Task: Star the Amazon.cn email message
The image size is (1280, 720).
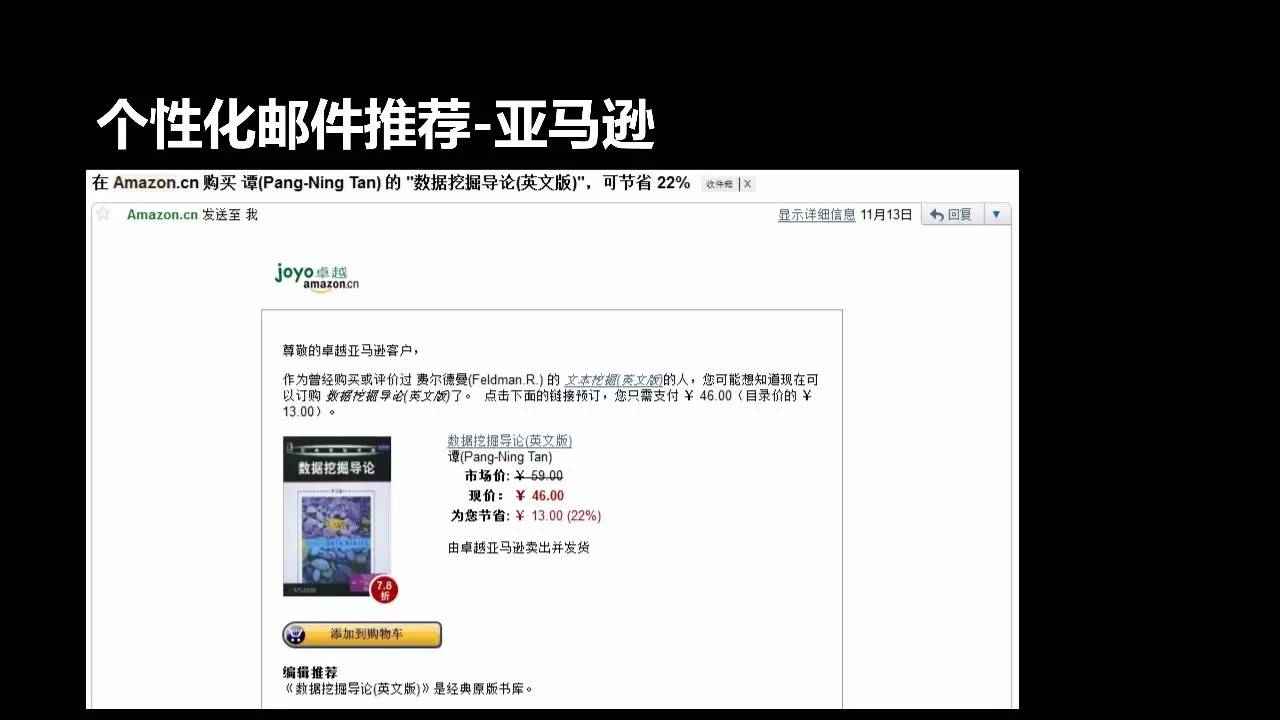Action: (x=102, y=213)
